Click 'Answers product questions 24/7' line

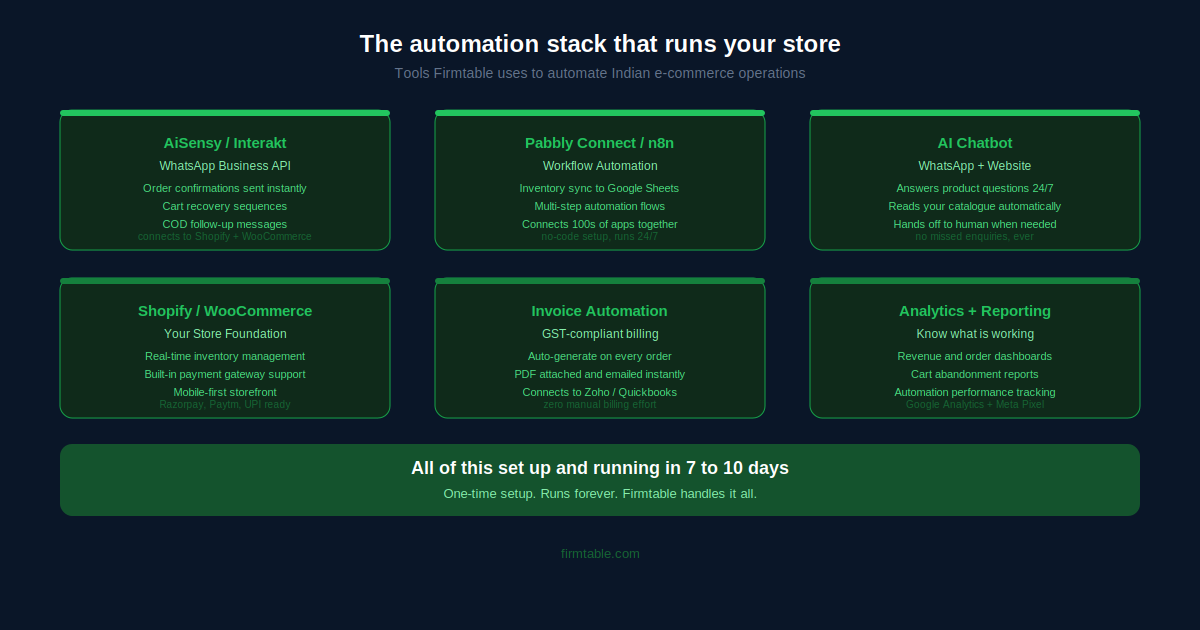975,188
